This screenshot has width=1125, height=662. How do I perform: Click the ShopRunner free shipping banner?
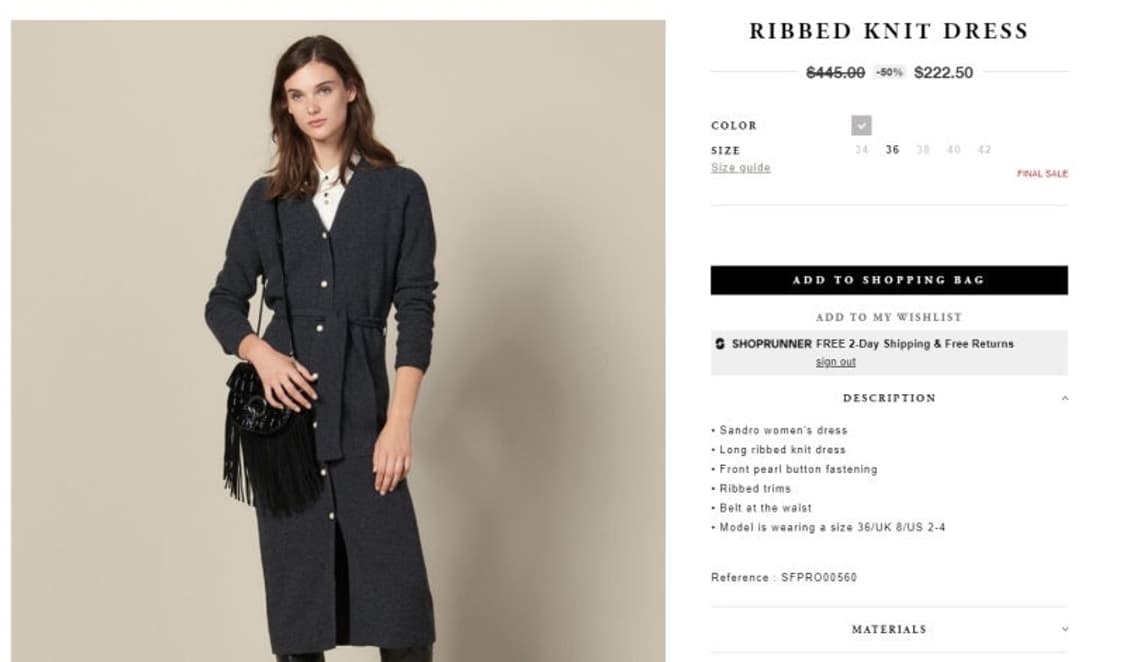pyautogui.click(x=889, y=352)
